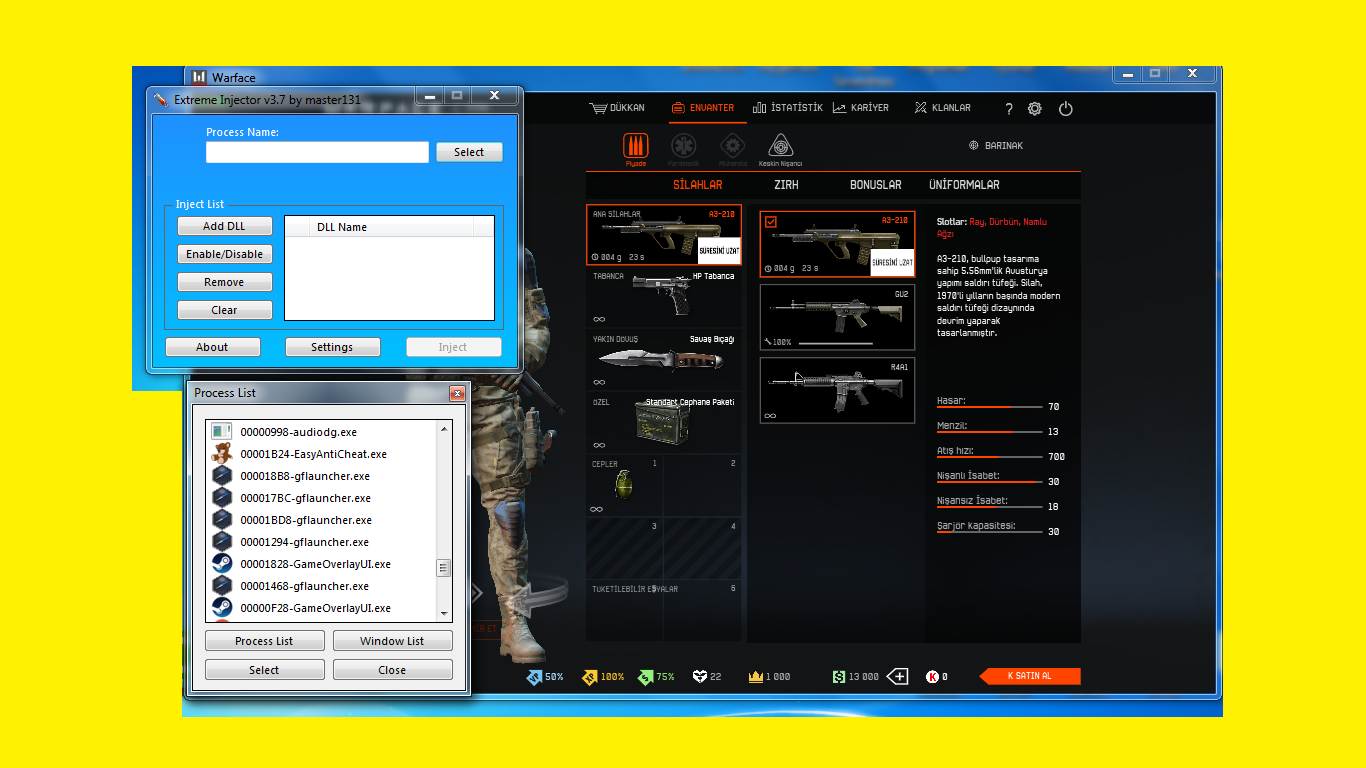1366x768 pixels.
Task: Switch to the Zırh sub-tab
Action: [x=786, y=185]
